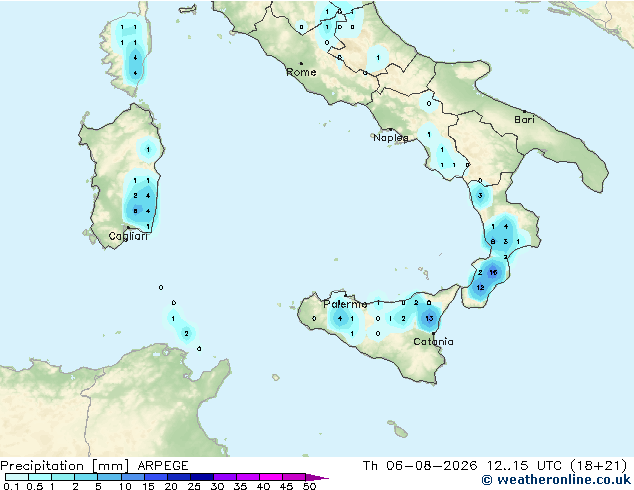Click the Palermo city label
This screenshot has width=634, height=490.
click(345, 304)
